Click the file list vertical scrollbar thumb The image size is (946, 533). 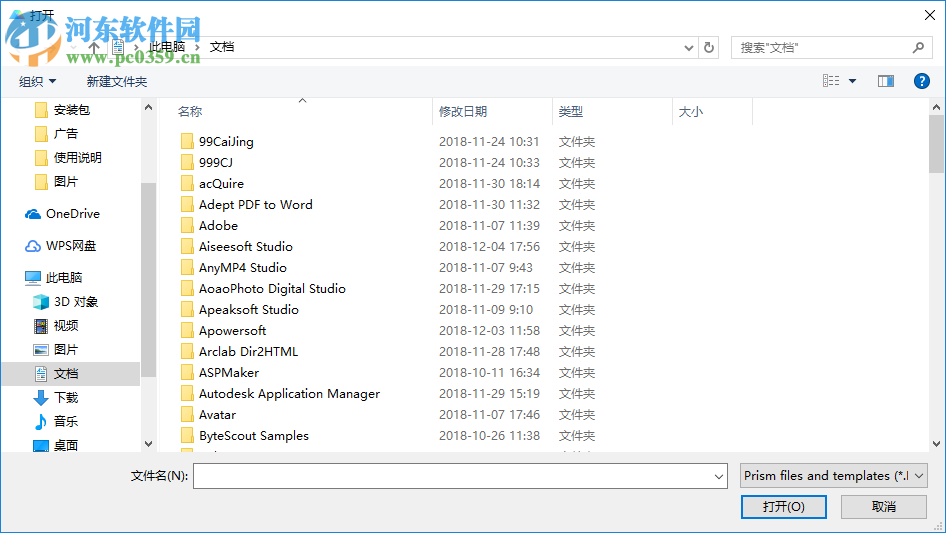(x=936, y=144)
